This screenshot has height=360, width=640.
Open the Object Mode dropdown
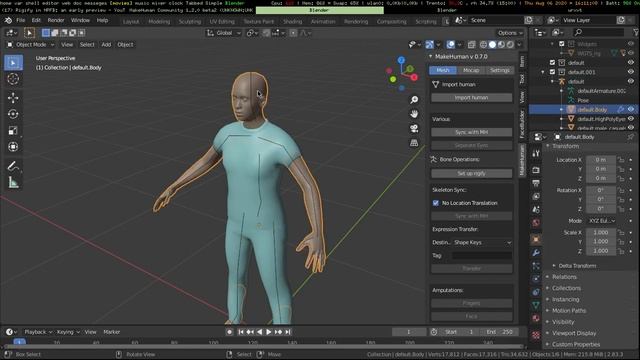point(31,44)
